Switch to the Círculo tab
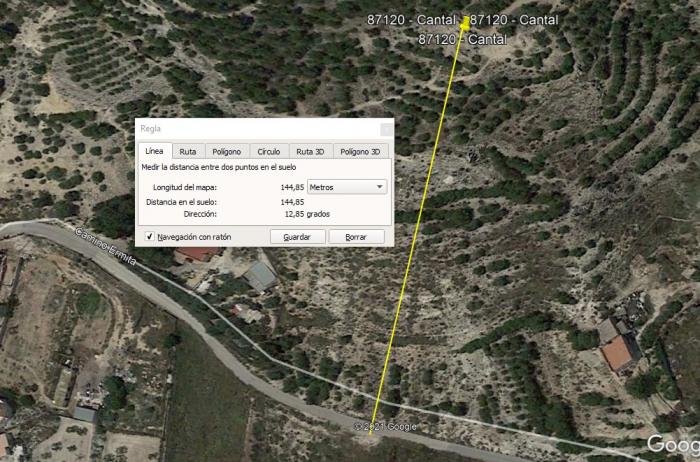The height and width of the screenshot is (462, 700). 269,152
